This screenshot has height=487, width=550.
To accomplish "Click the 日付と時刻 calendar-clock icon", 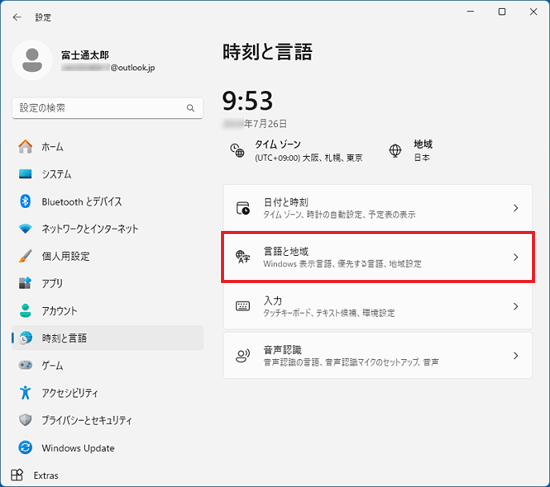I will 243,208.
